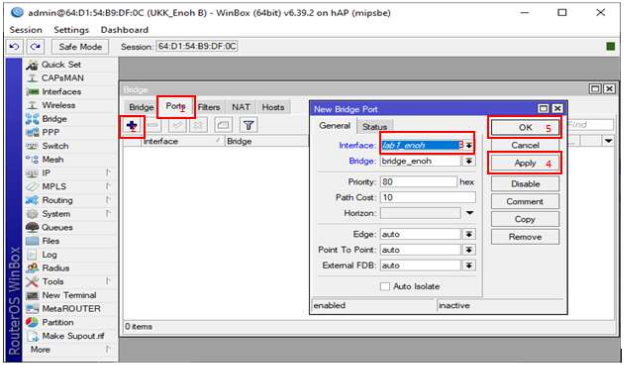624x366 pixels.
Task: Open the Status tab in New Bridge Port
Action: 374,127
